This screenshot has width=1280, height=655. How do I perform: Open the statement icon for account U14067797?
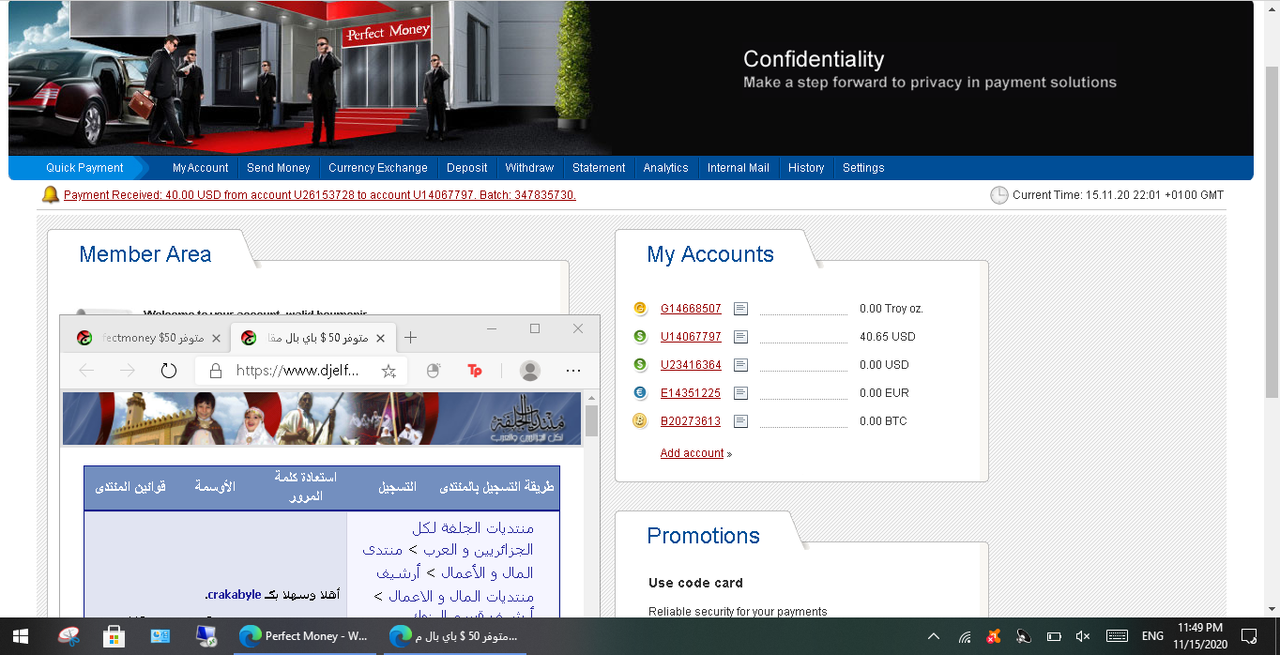pyautogui.click(x=740, y=337)
